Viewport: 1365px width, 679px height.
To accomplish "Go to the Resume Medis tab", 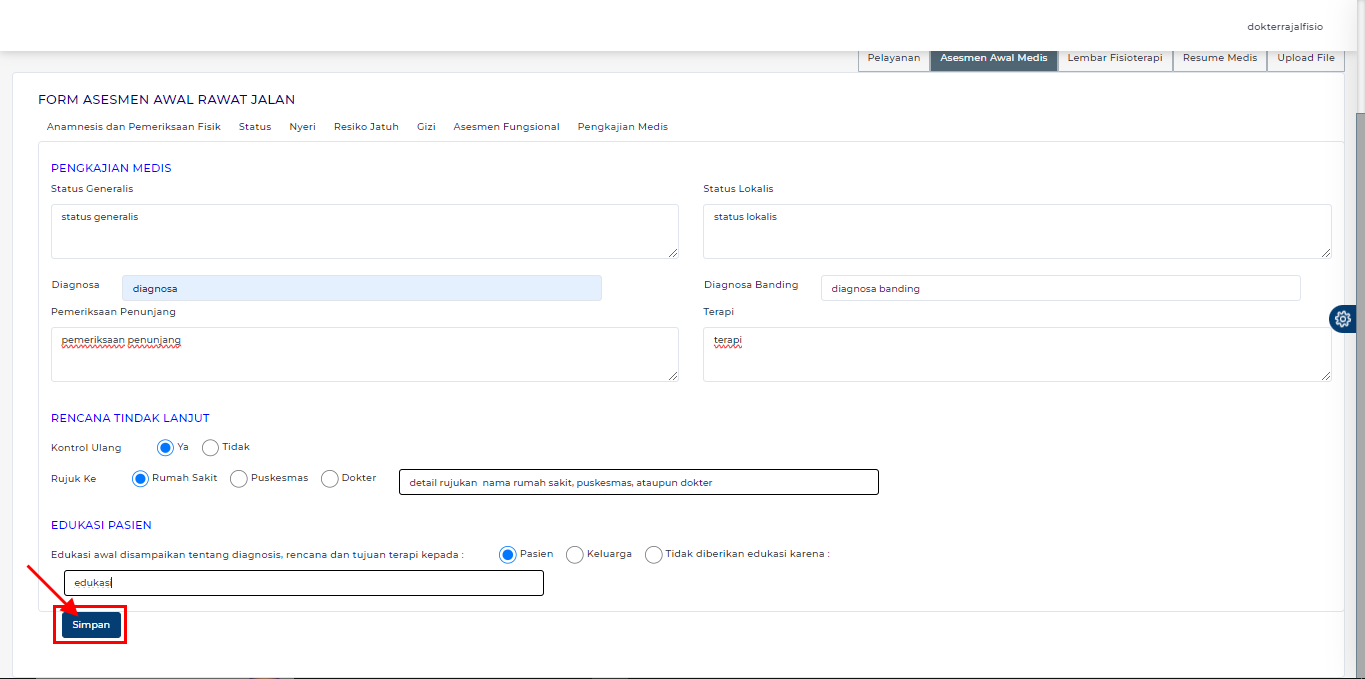I will tap(1219, 59).
